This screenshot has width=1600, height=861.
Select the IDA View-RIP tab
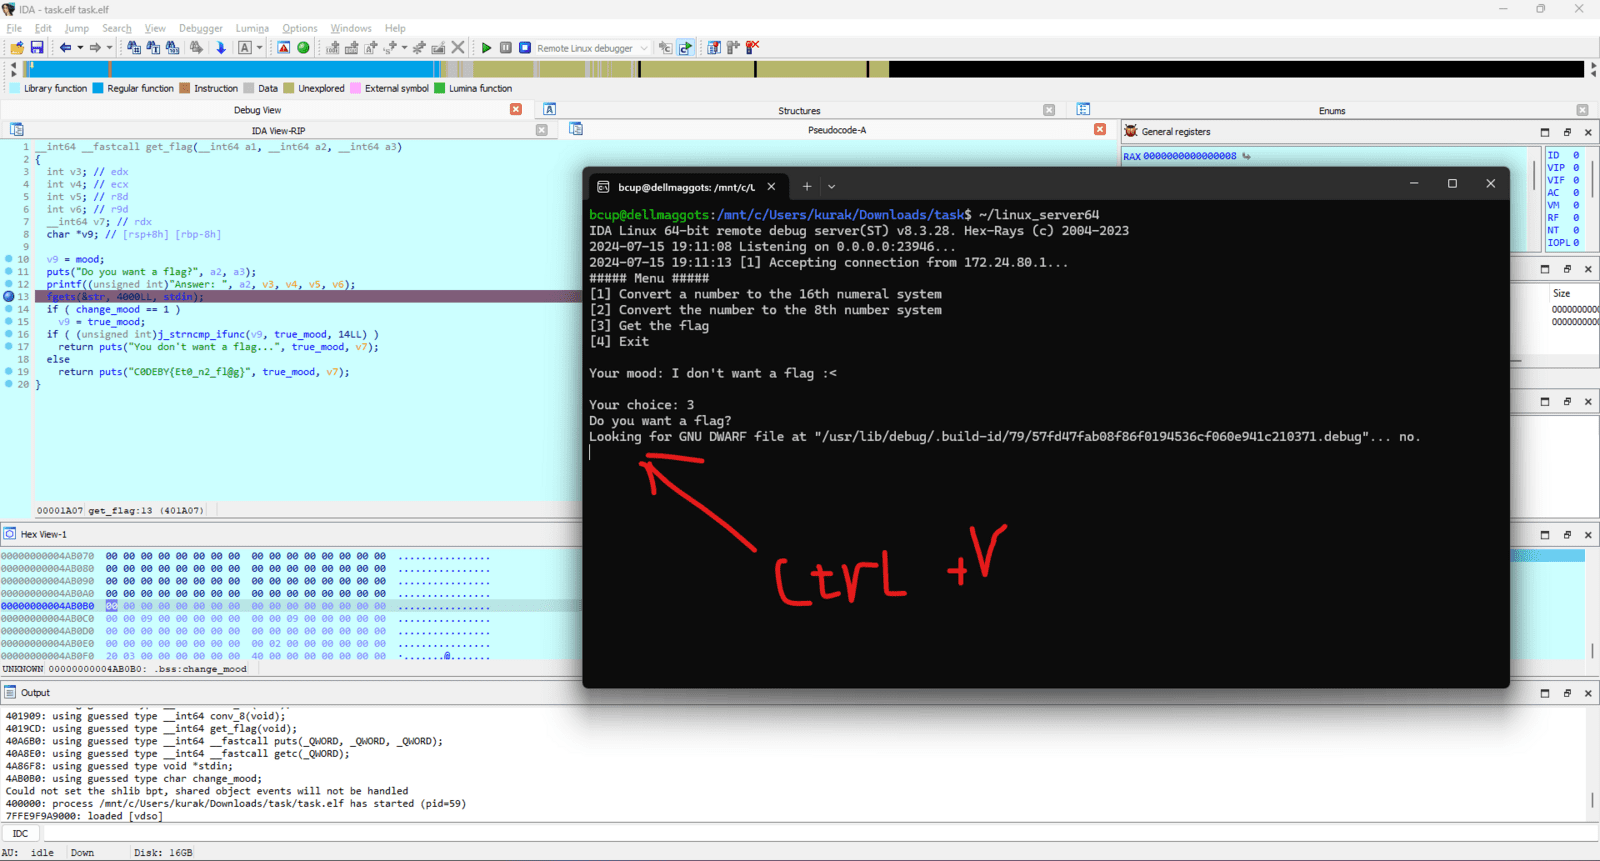coord(278,130)
